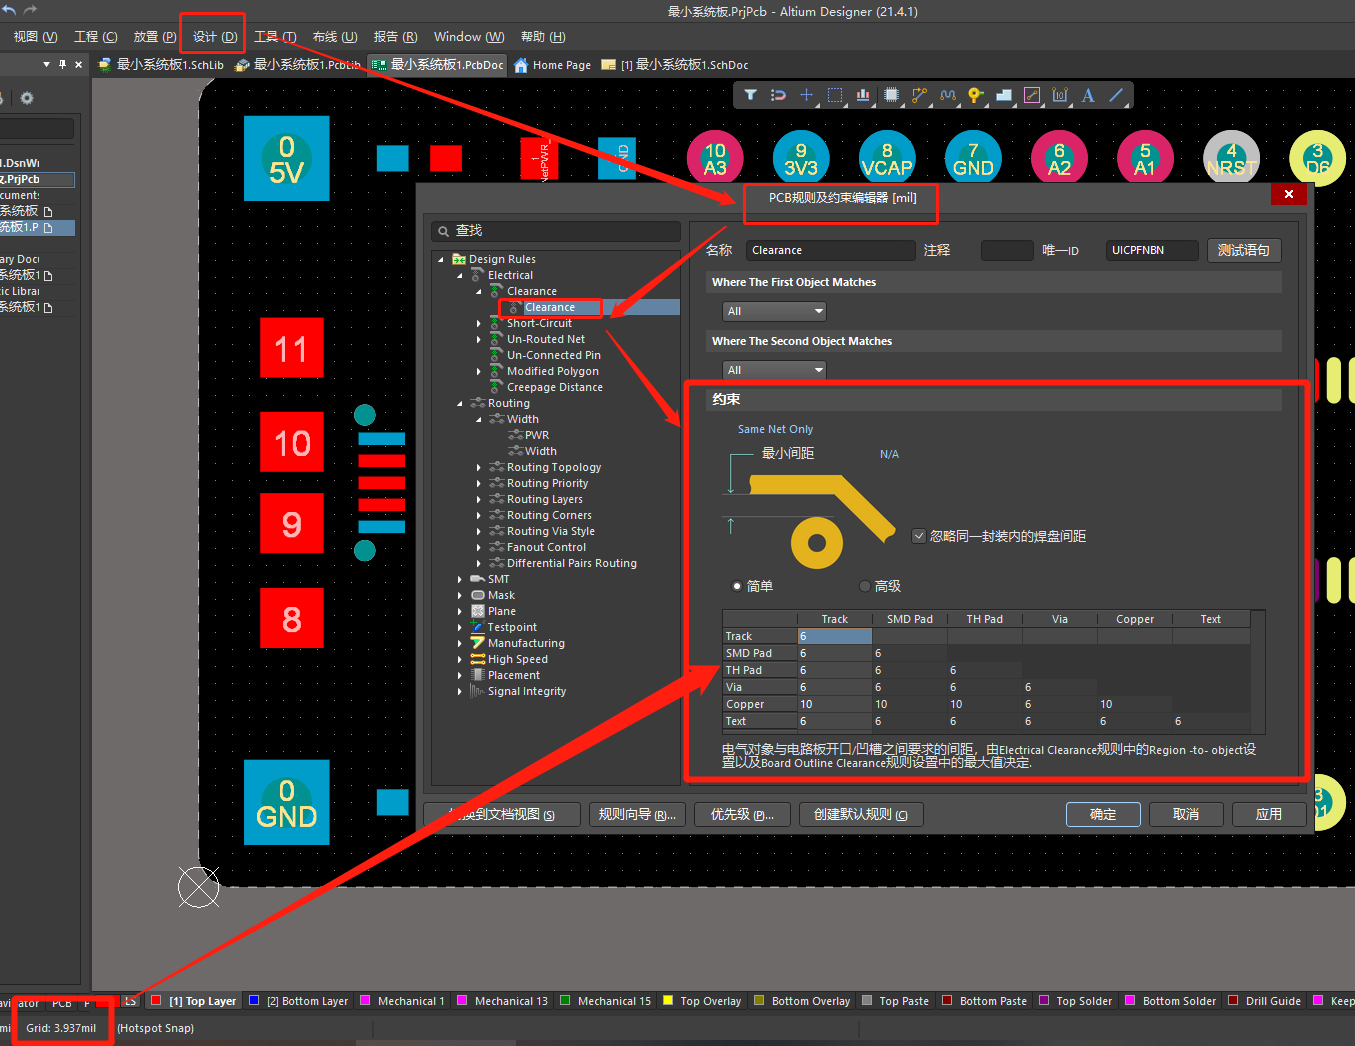Viewport: 1355px width, 1046px height.
Task: Click the Grid: 3.937mil status text
Action: click(61, 1028)
